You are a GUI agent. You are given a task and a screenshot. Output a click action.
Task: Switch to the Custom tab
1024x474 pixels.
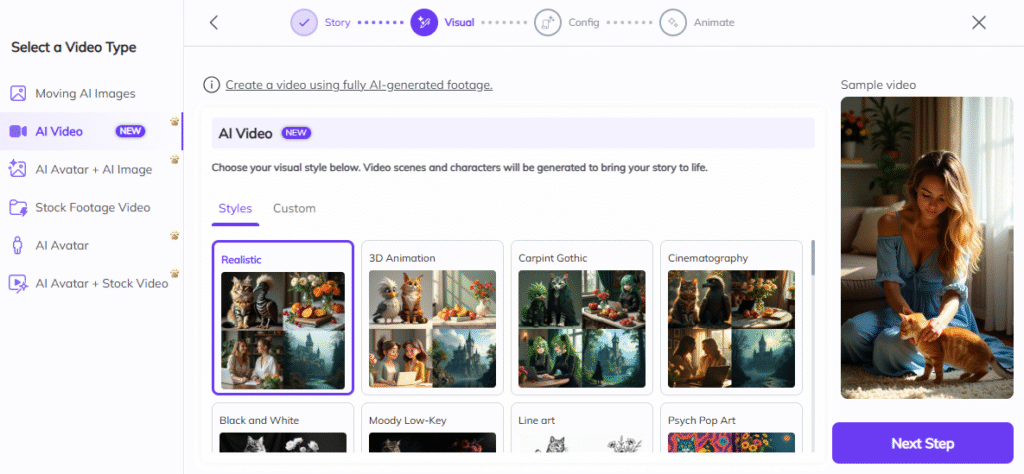click(x=294, y=208)
